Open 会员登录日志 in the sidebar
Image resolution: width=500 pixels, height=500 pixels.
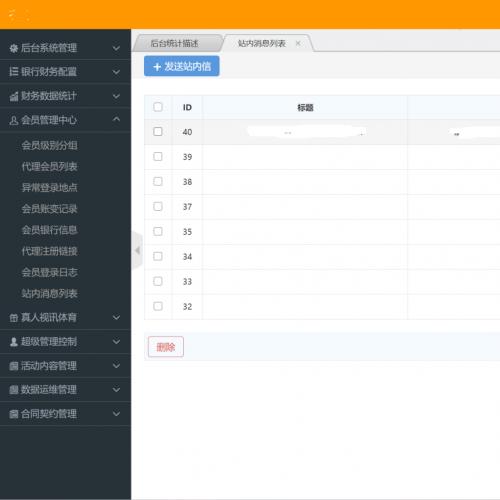pos(49,272)
